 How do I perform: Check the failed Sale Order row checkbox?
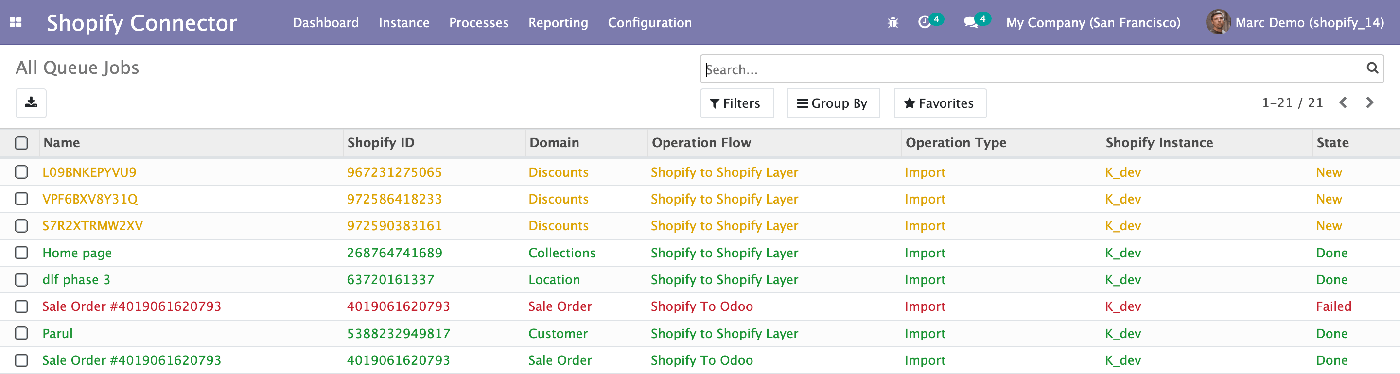(x=21, y=307)
